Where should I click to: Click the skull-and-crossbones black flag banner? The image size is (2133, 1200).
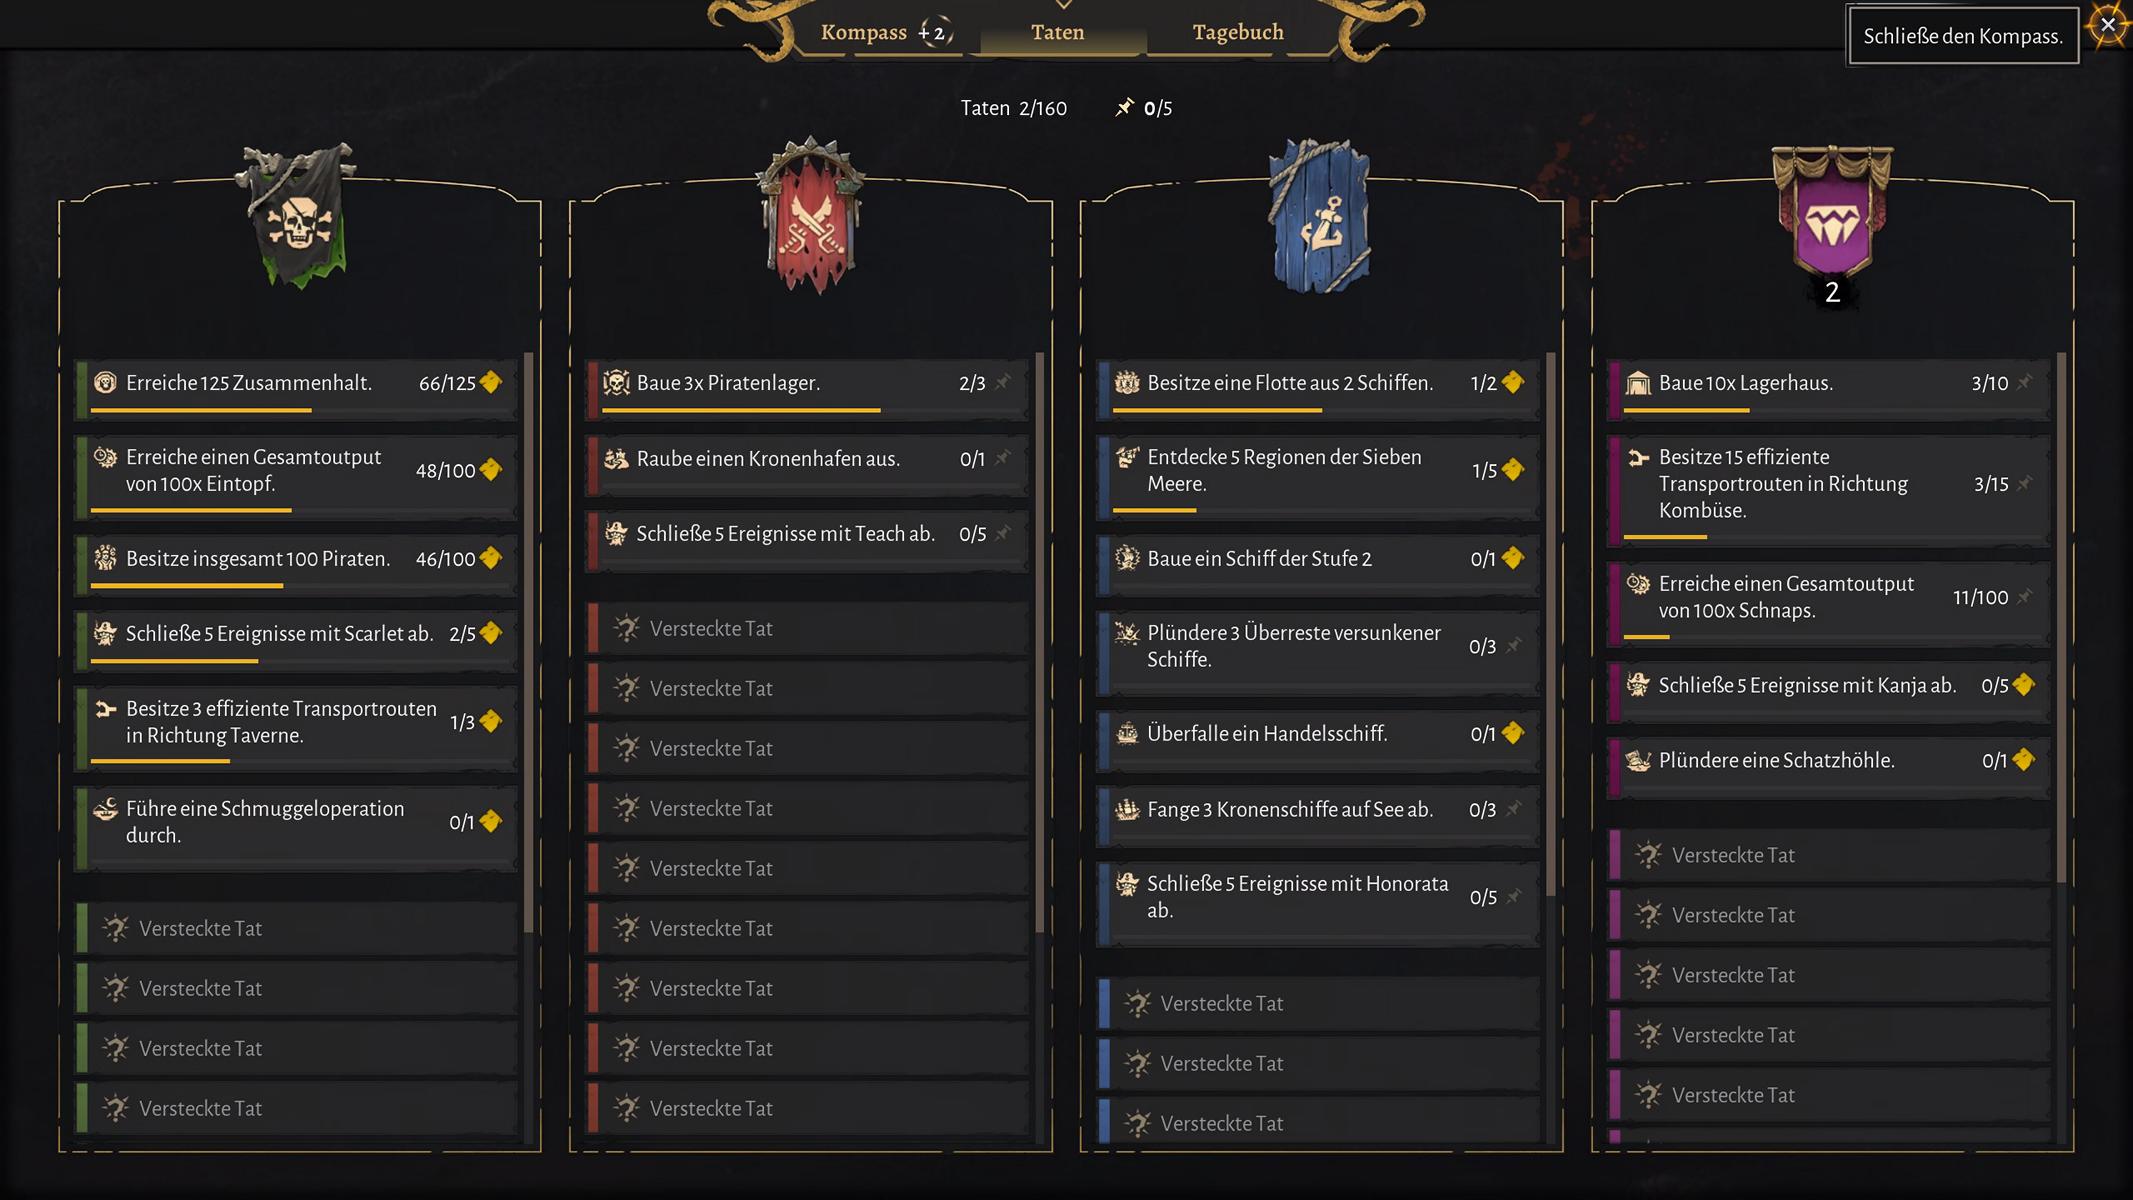coord(297,216)
